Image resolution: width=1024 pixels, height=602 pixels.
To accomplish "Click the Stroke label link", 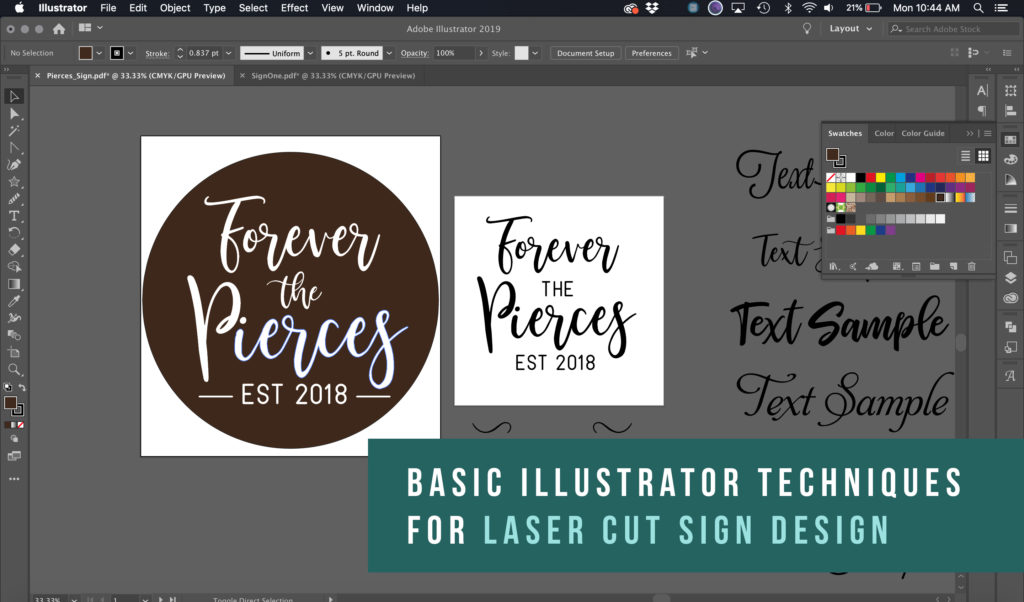I will [157, 54].
